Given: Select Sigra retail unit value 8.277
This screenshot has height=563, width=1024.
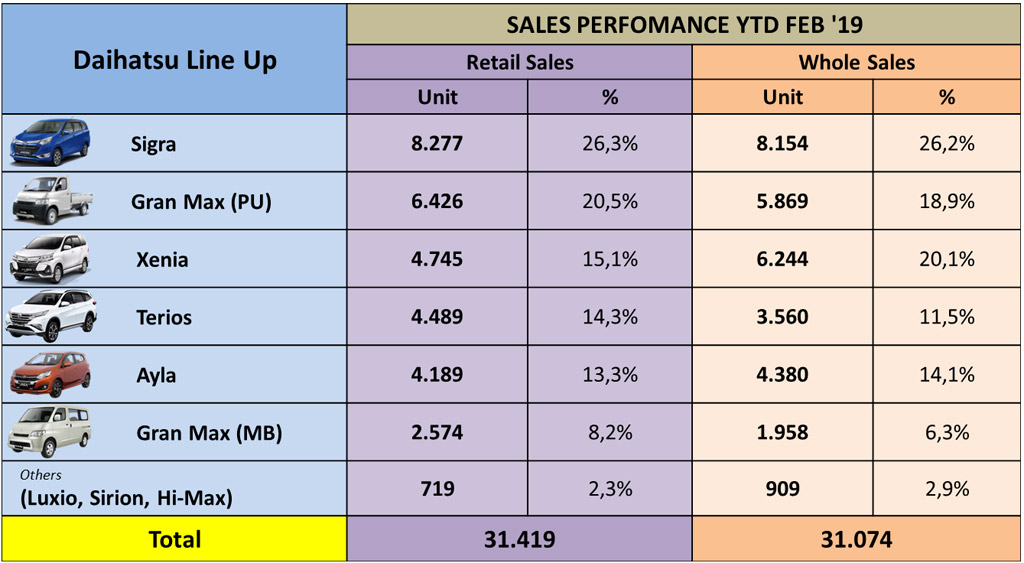Looking at the screenshot, I should (437, 143).
